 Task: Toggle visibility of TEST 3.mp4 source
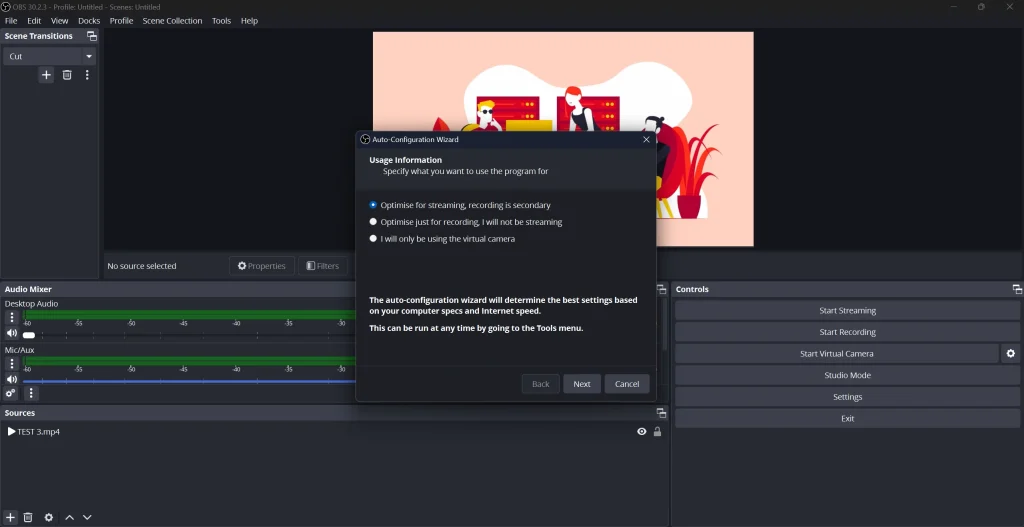click(x=641, y=432)
